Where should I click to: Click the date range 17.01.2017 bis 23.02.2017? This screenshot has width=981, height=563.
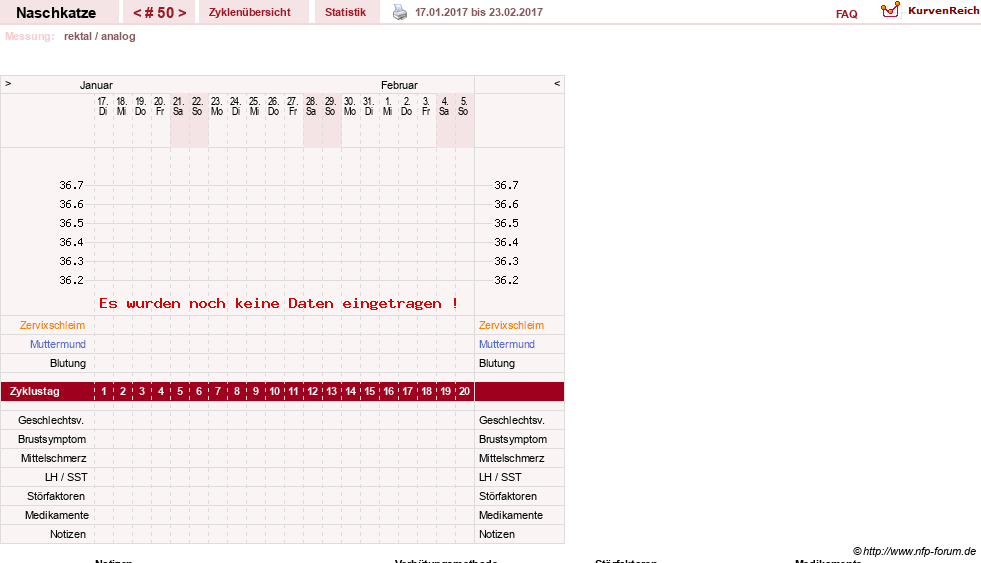479,12
